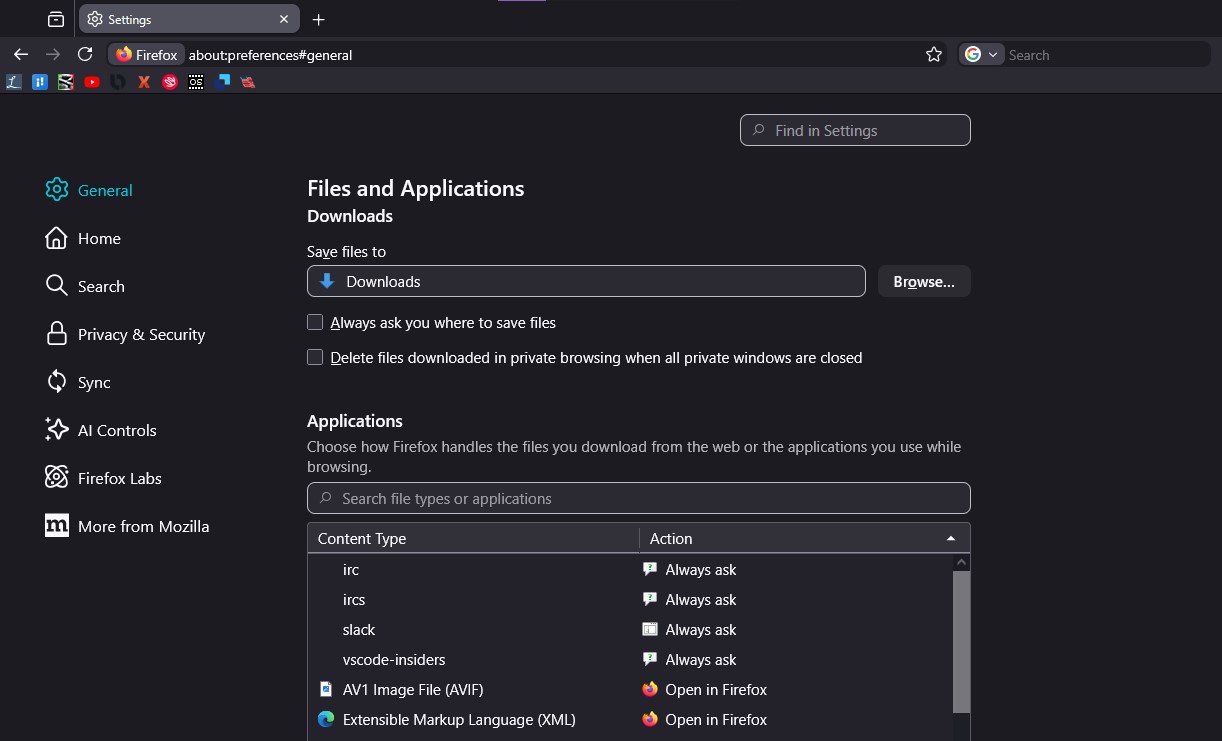Bookmark this page with the star icon
This screenshot has height=741, width=1222.
point(934,55)
